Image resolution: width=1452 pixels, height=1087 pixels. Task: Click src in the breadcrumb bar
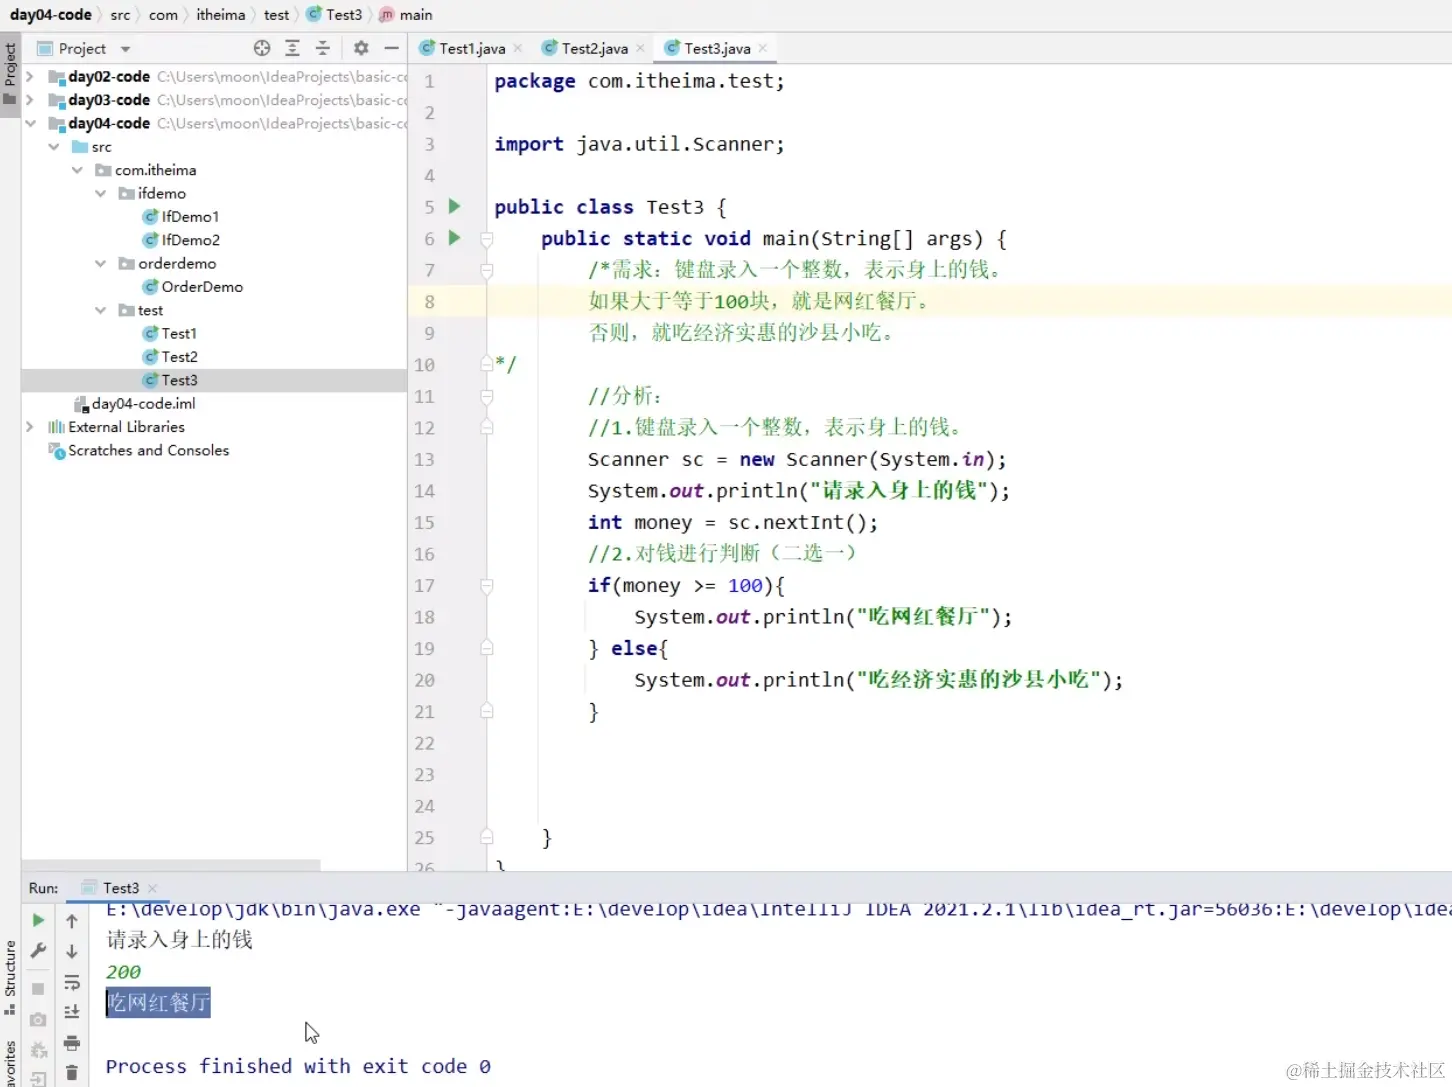coord(120,14)
